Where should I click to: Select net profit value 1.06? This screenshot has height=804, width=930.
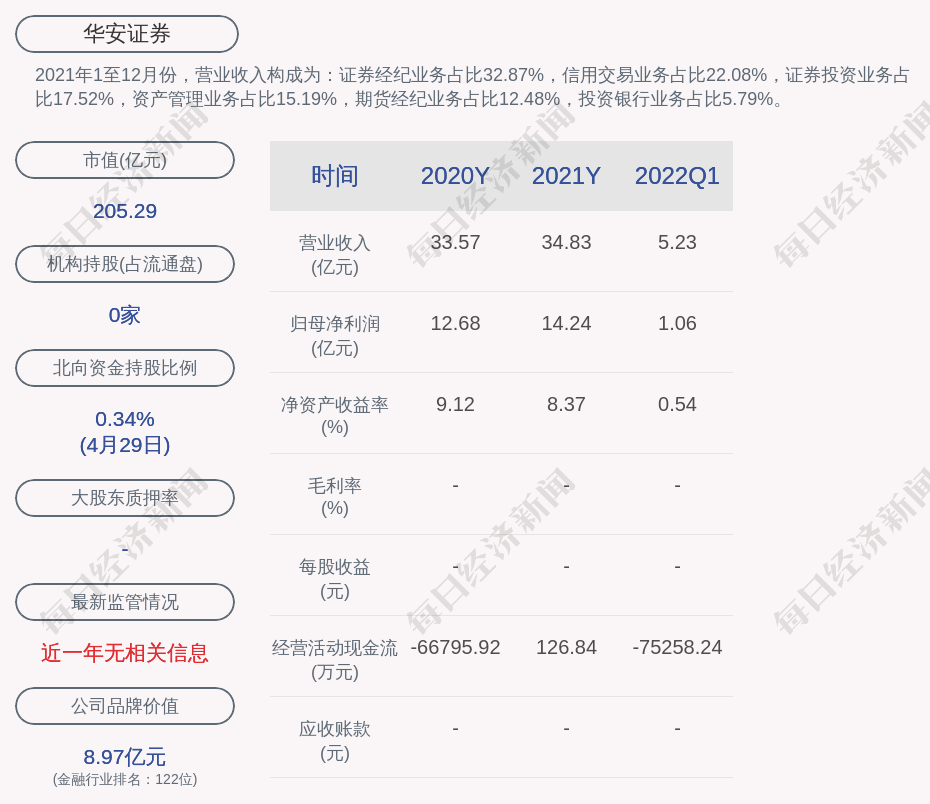pos(677,323)
